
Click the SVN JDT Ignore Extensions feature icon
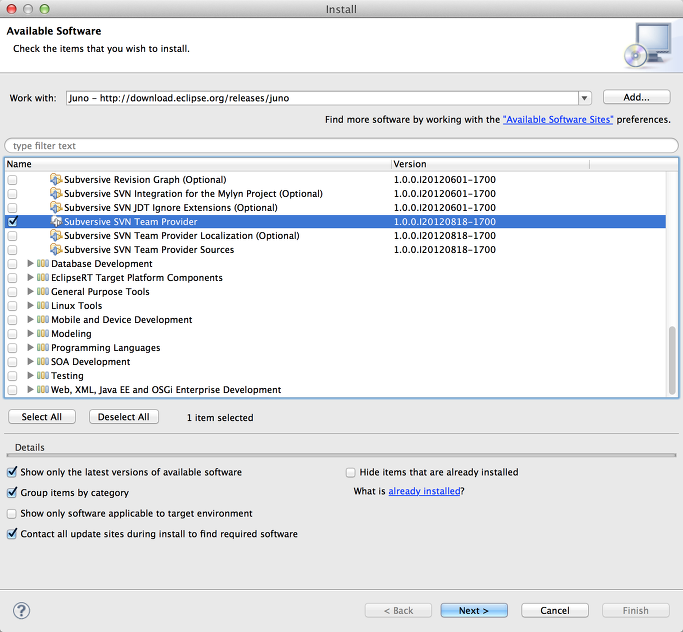(56, 207)
